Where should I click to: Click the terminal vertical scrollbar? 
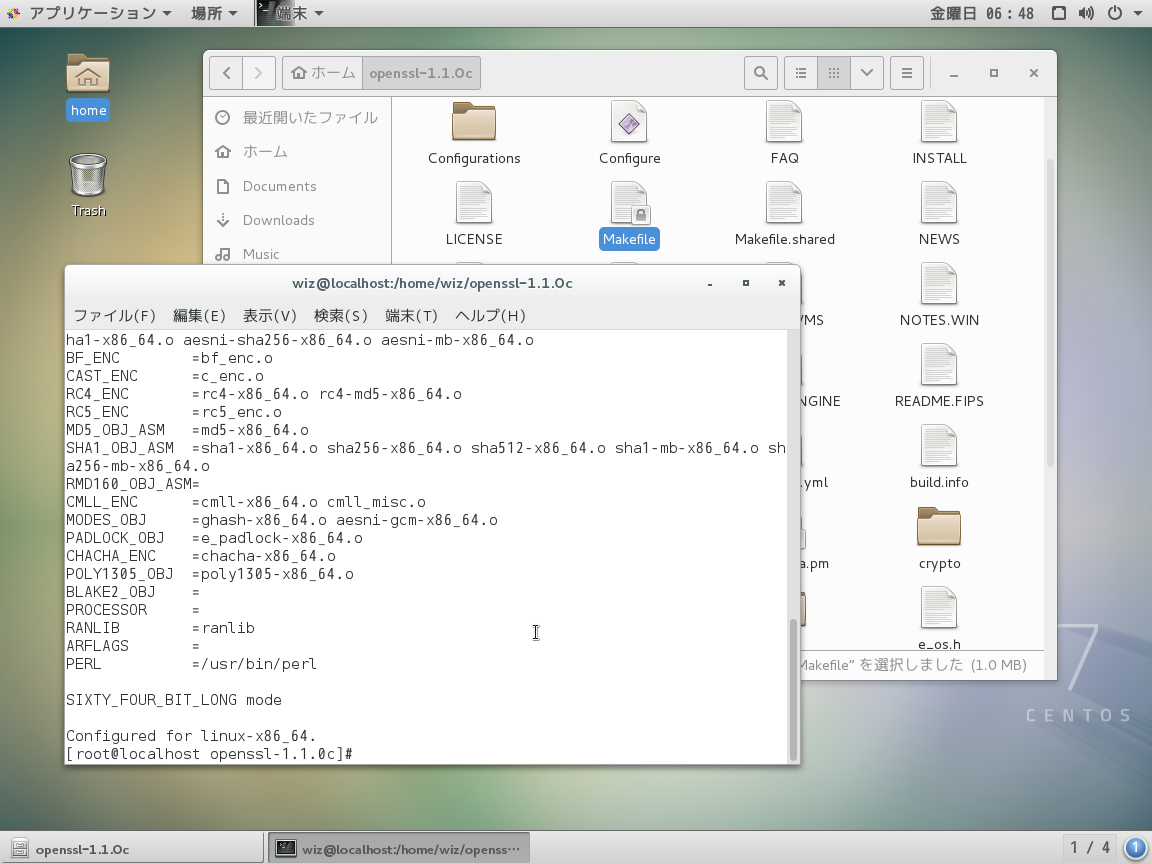pyautogui.click(x=793, y=689)
